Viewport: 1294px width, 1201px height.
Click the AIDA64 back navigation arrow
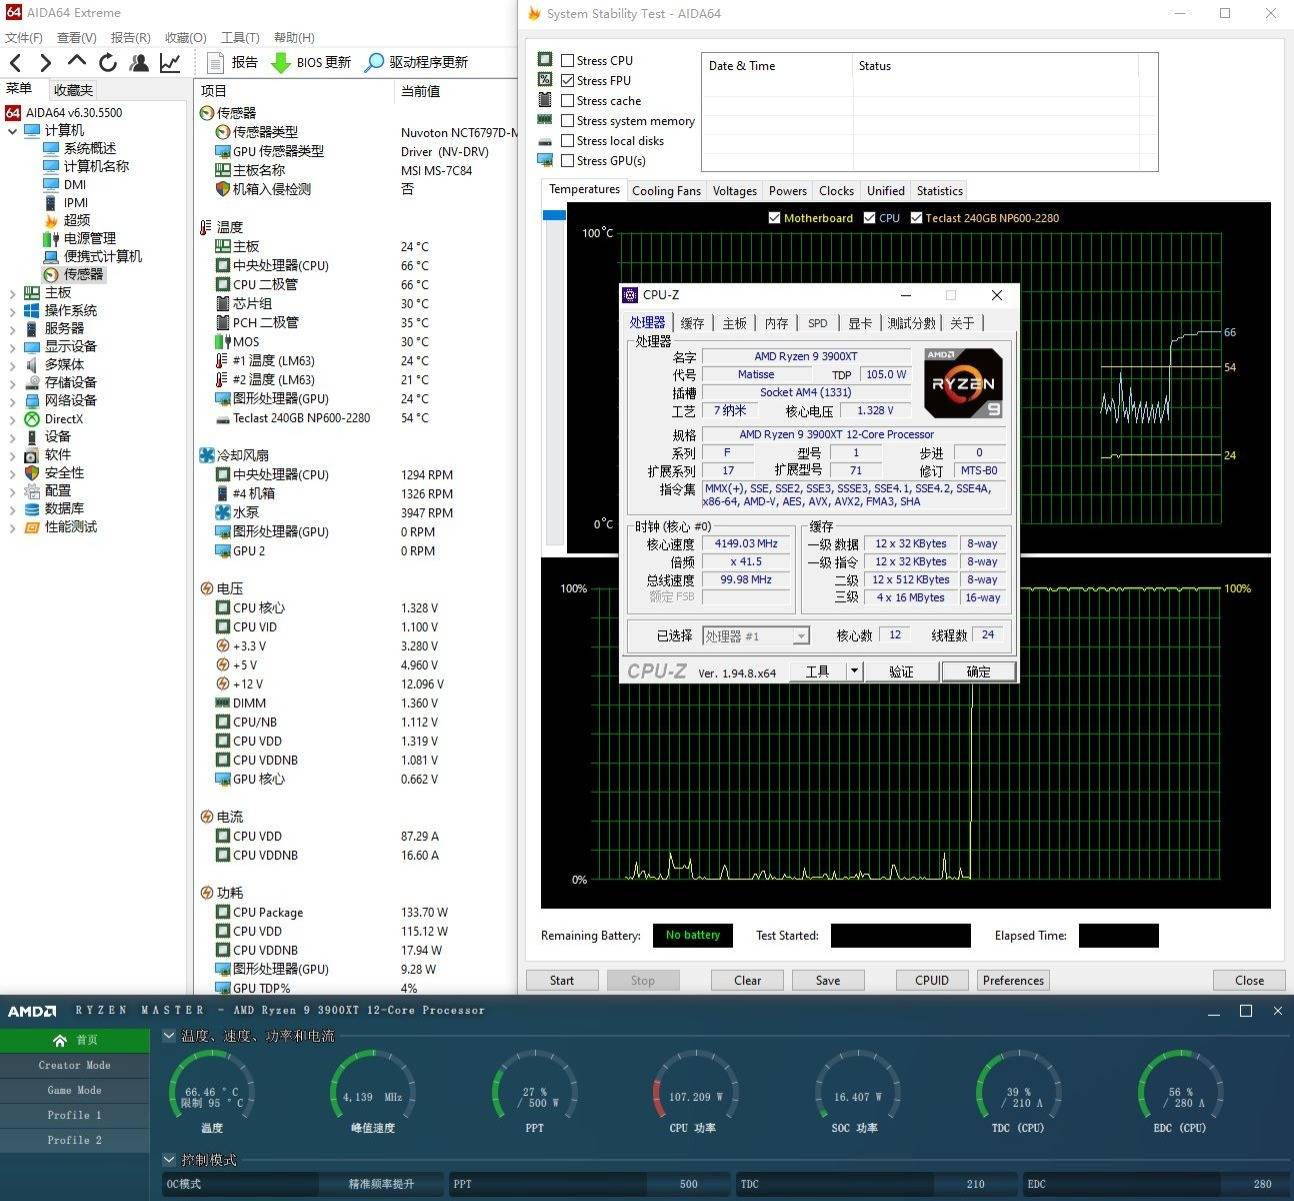point(15,63)
